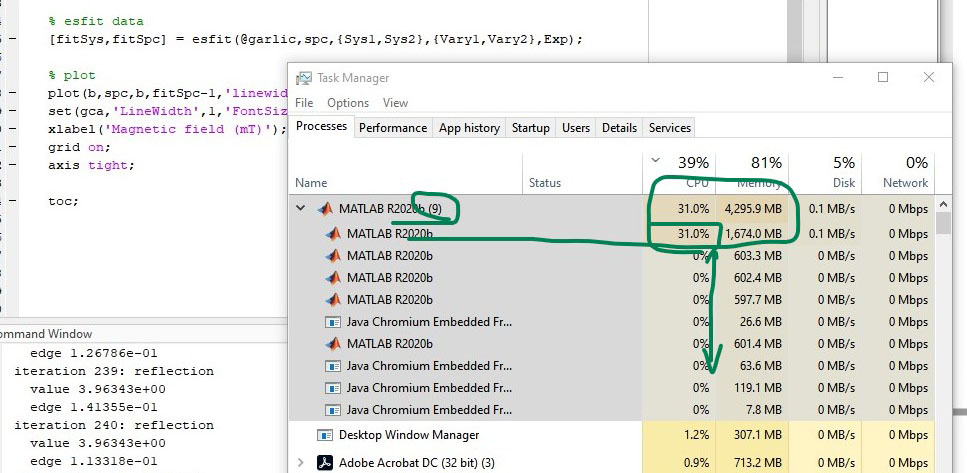Click the MATLAB icon of the 601.4 MB process
The height and width of the screenshot is (473, 967).
click(333, 343)
